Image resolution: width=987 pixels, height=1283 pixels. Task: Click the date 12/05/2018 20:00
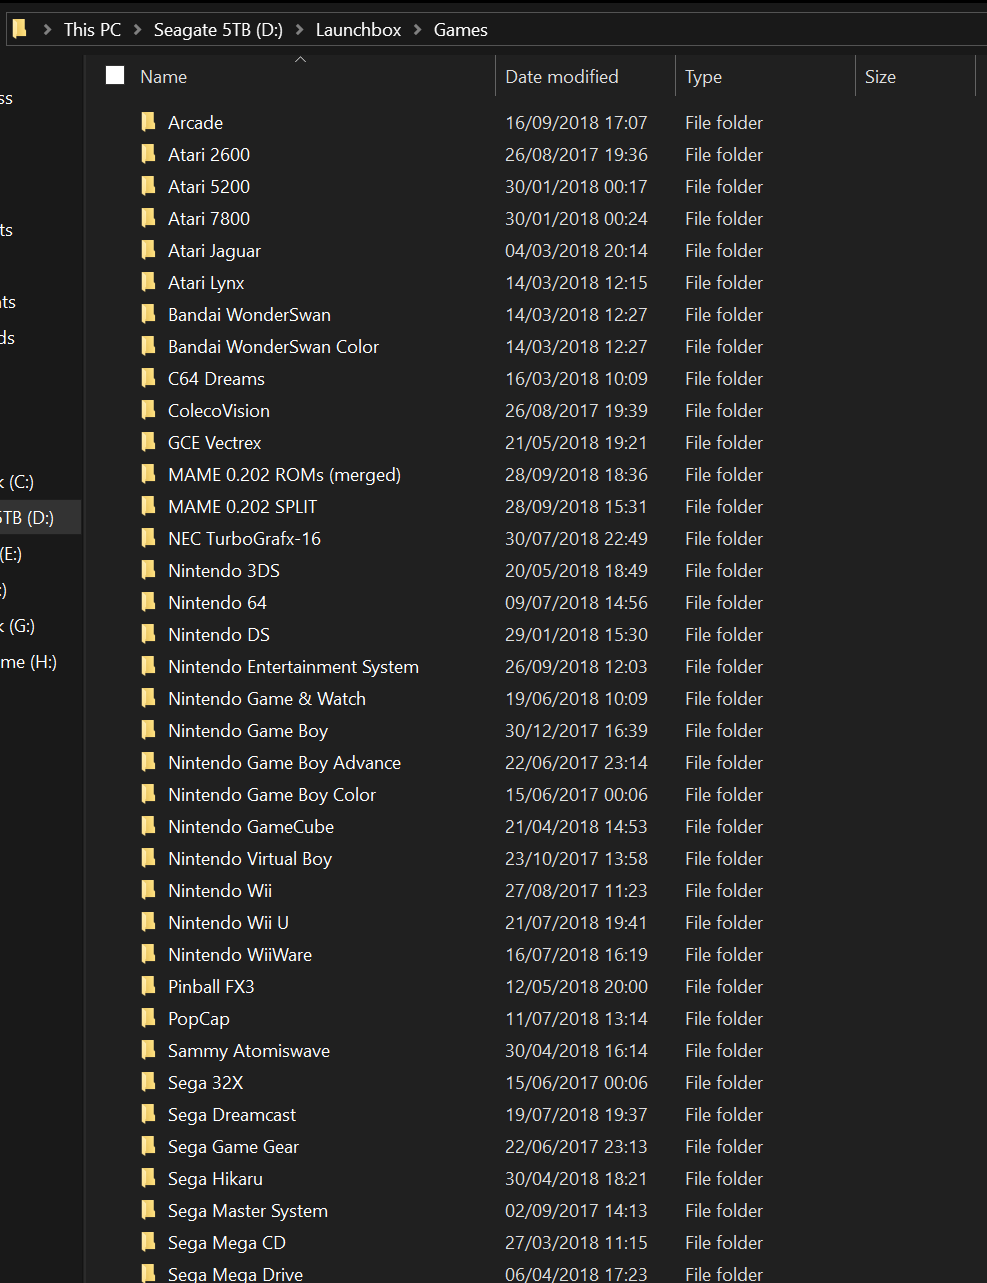(x=576, y=987)
